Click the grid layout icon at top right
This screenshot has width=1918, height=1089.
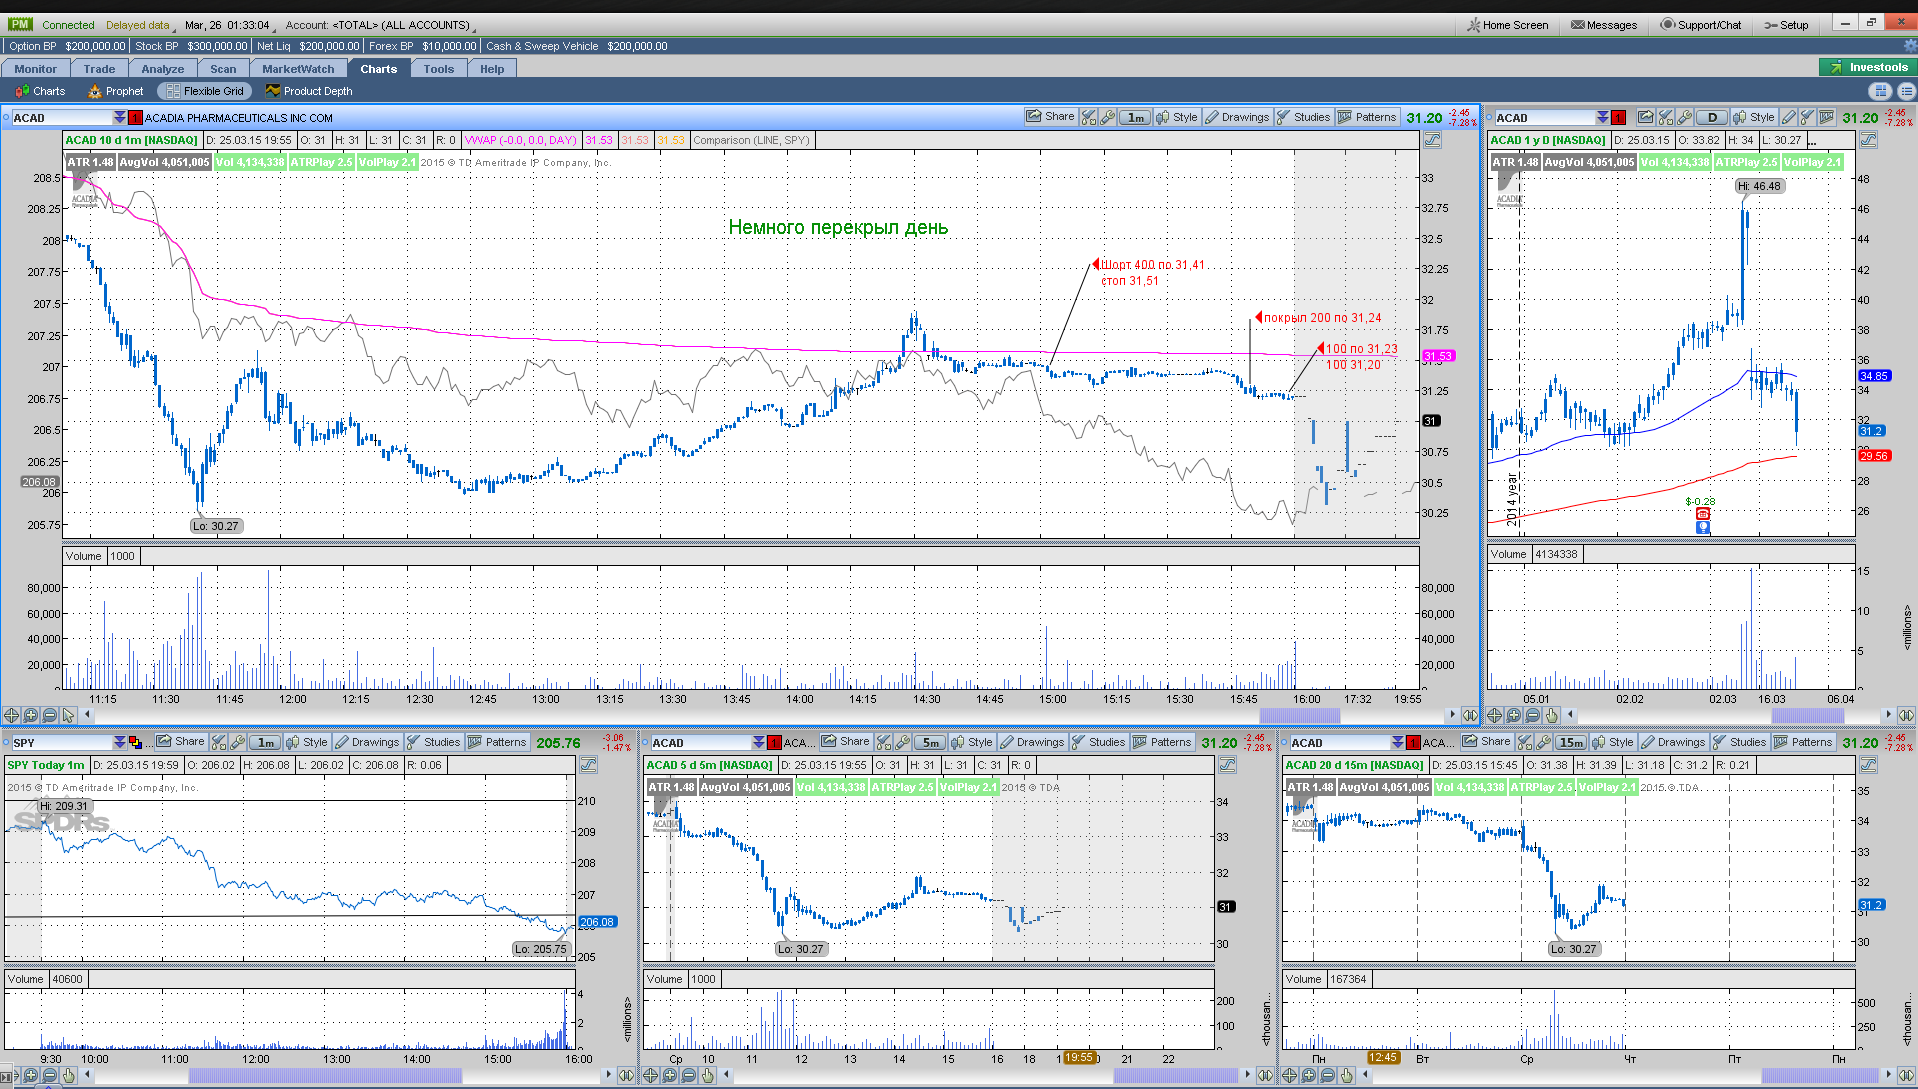pos(1881,91)
